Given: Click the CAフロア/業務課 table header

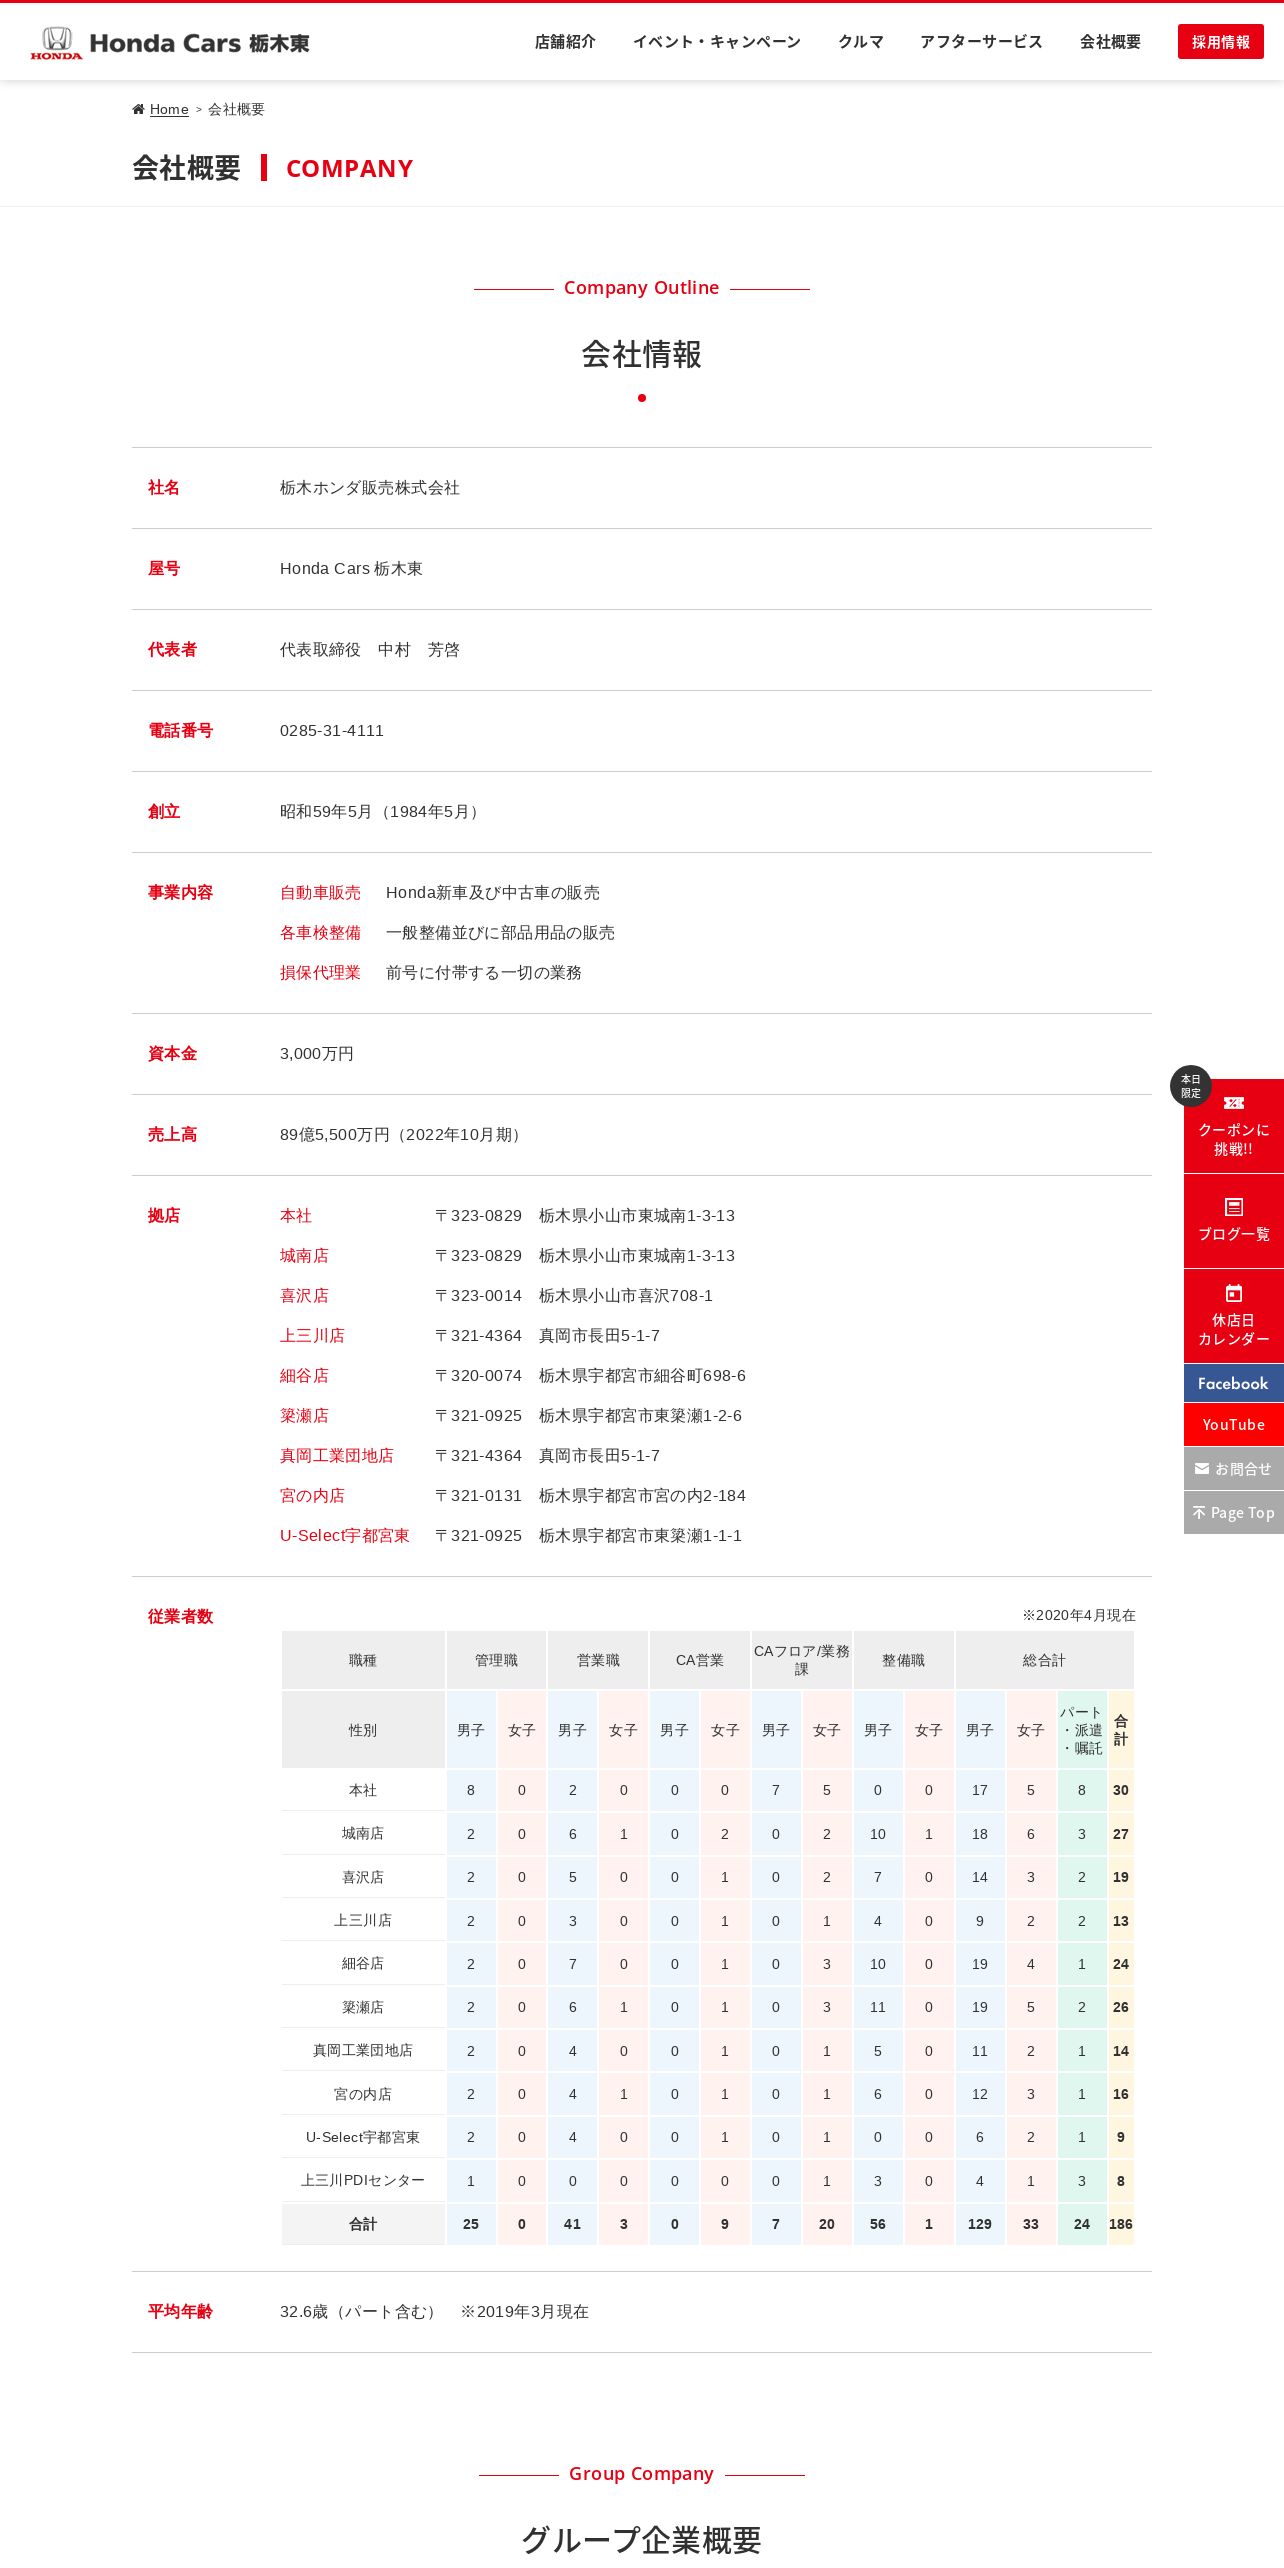Looking at the screenshot, I should (802, 1660).
